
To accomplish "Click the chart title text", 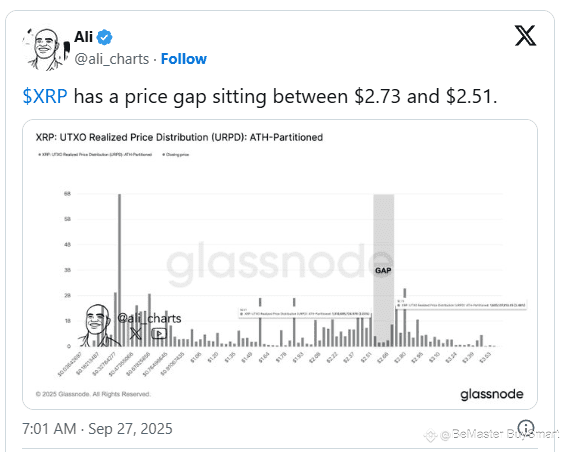I will coord(179,137).
